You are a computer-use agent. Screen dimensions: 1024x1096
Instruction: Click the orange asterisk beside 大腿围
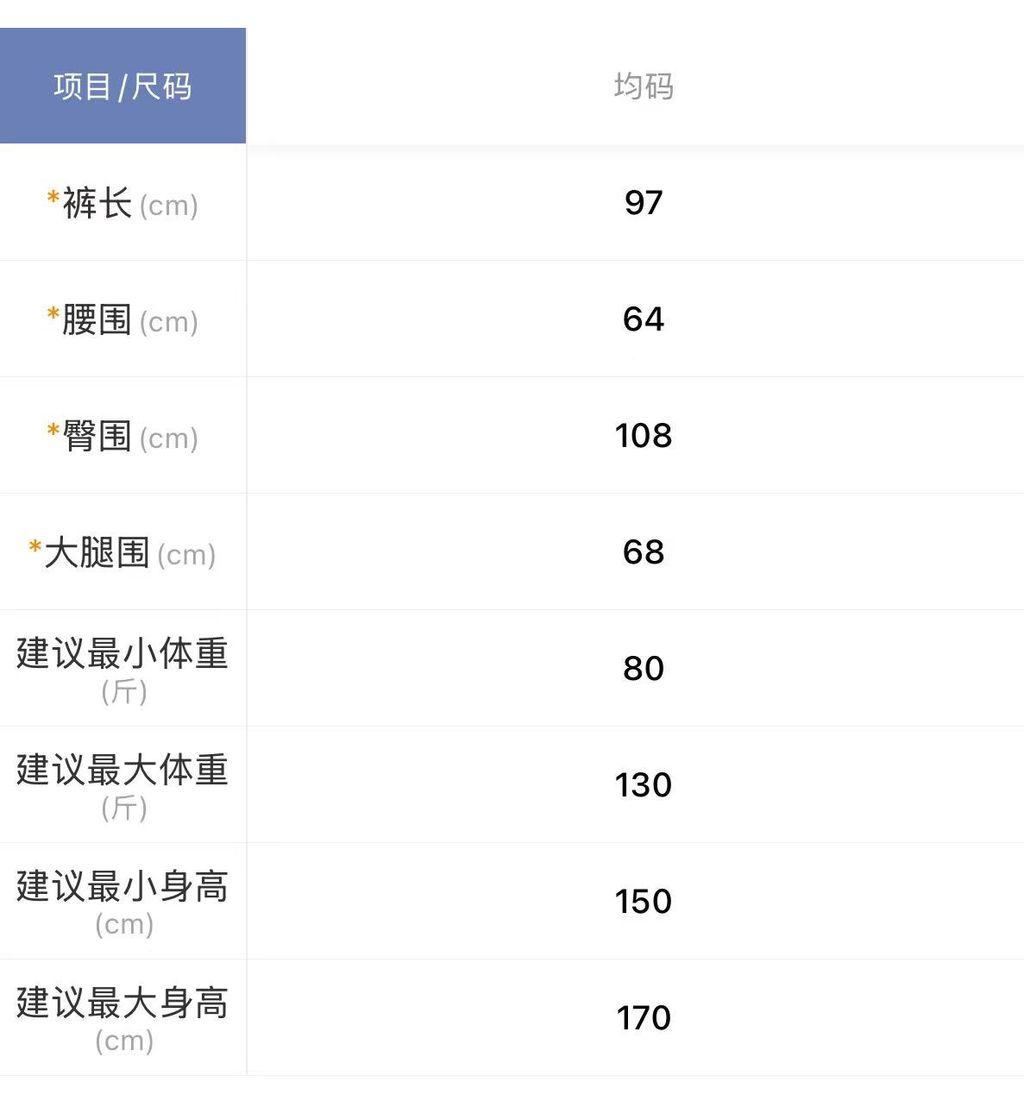coord(35,548)
